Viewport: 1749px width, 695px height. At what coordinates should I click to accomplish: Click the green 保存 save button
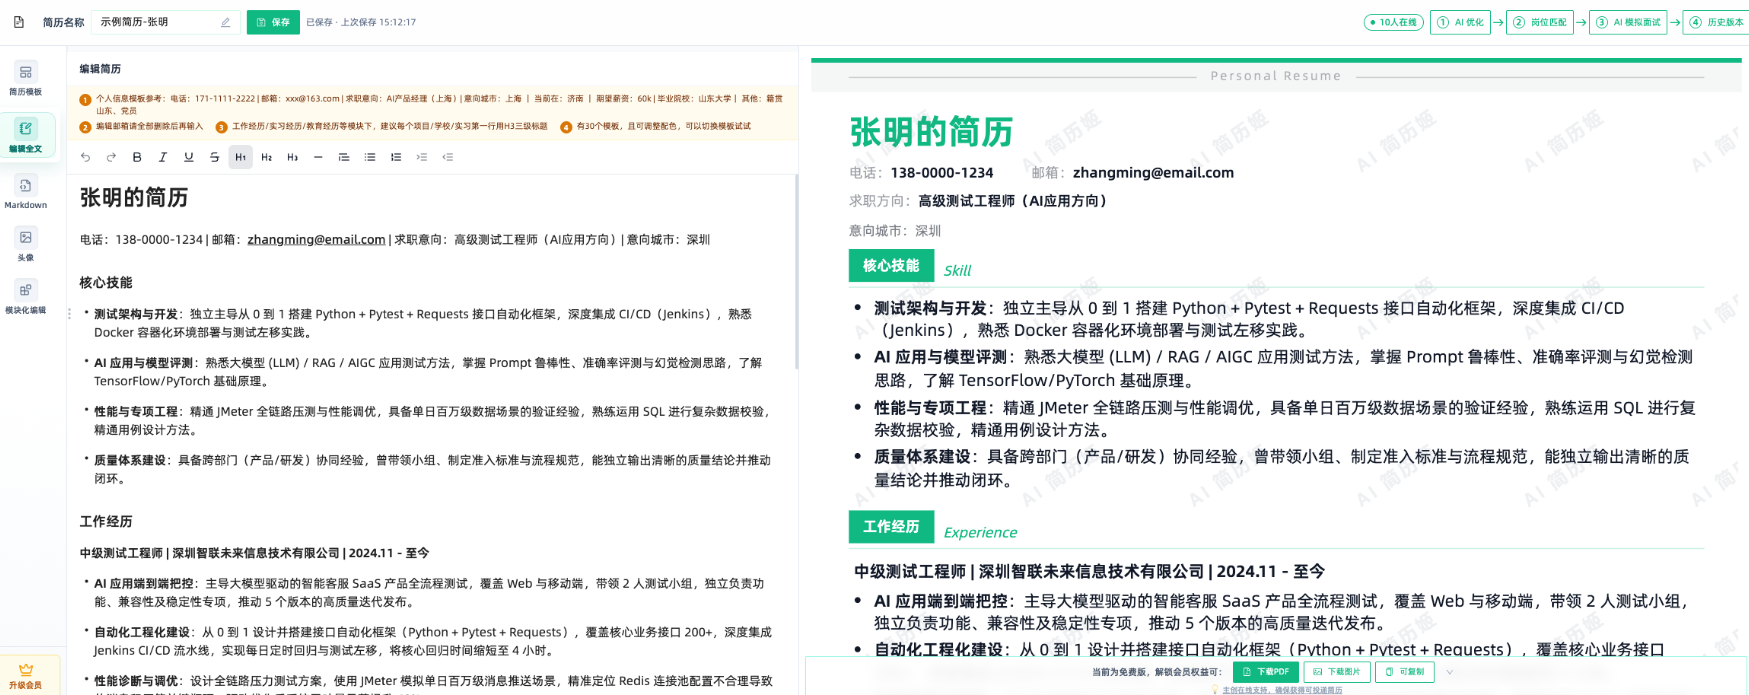273,22
